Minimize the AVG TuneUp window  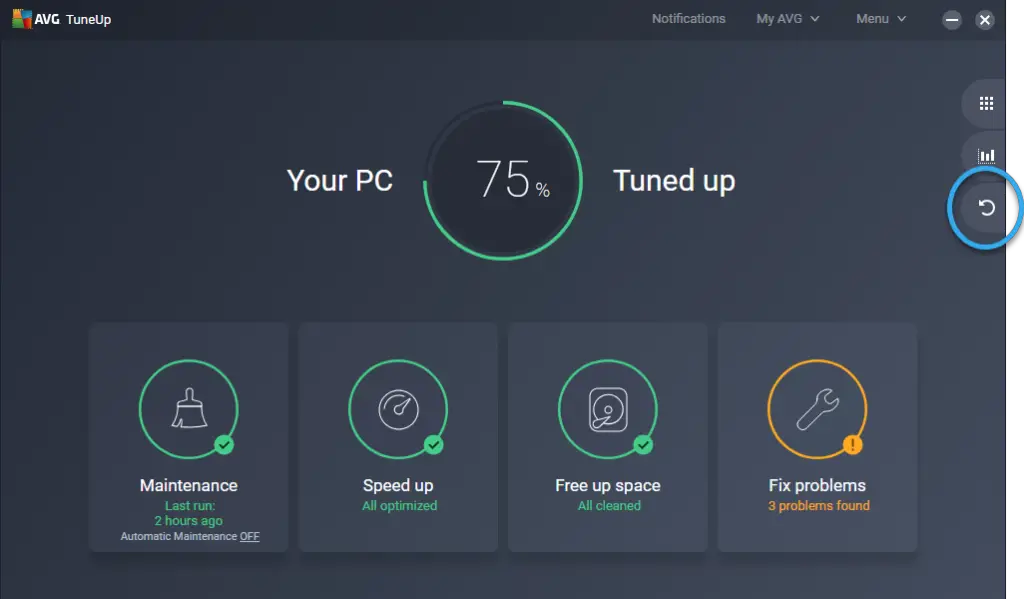click(x=952, y=20)
